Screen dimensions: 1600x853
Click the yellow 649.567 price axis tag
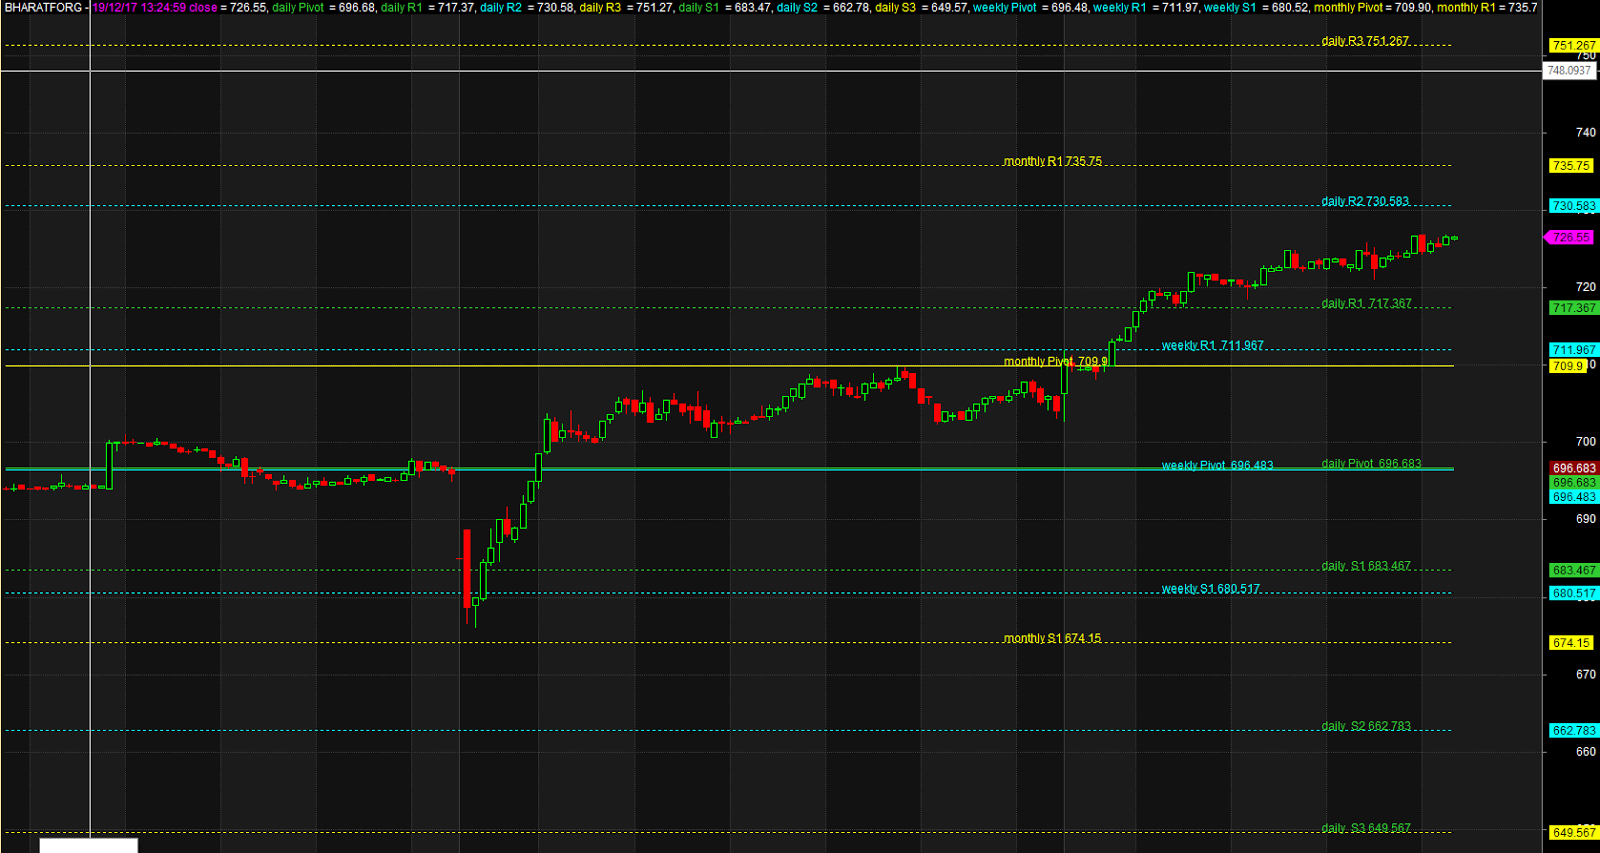pyautogui.click(x=1574, y=832)
